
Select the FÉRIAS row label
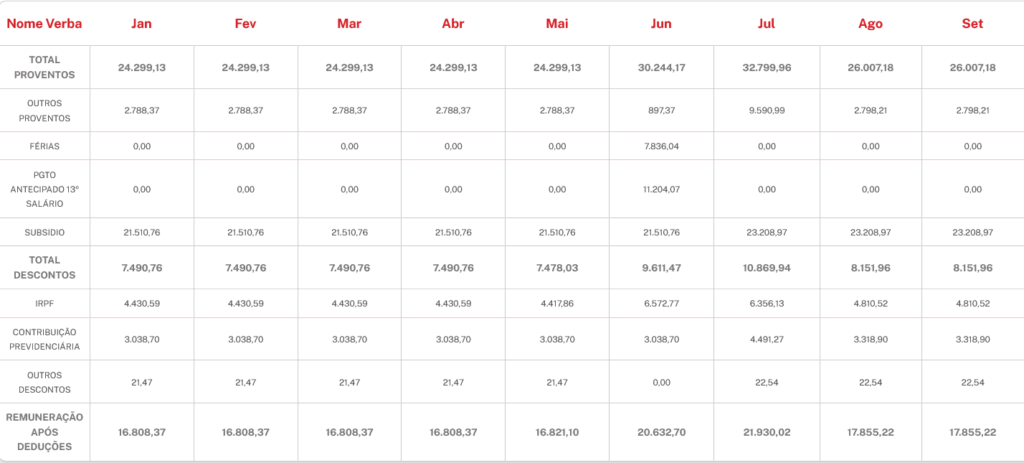(45, 146)
